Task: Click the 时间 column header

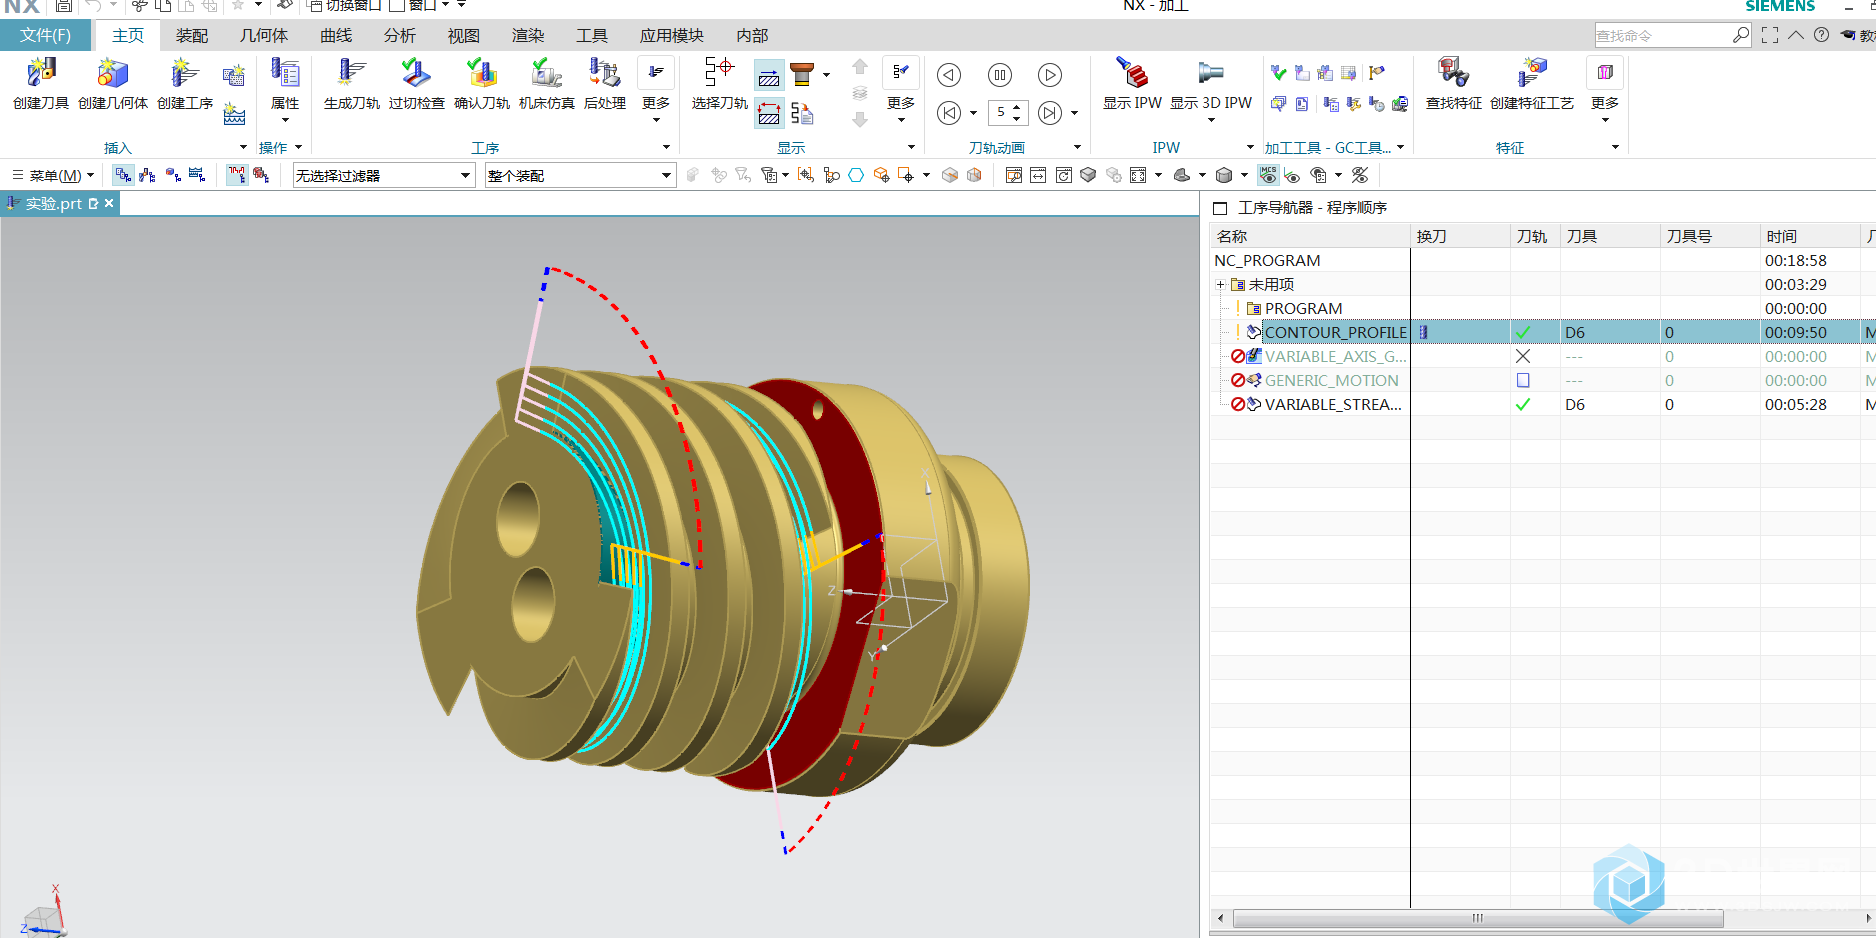Action: 1810,236
